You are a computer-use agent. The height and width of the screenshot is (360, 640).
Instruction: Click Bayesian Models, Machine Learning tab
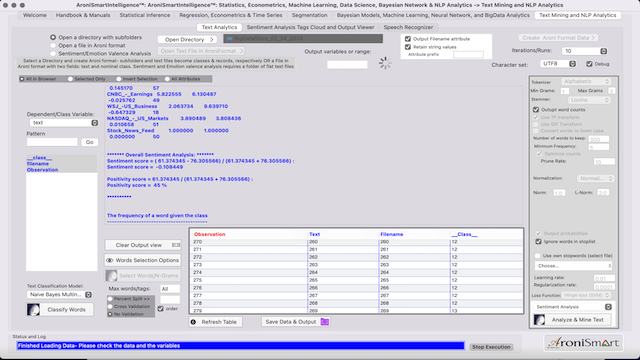(x=433, y=15)
